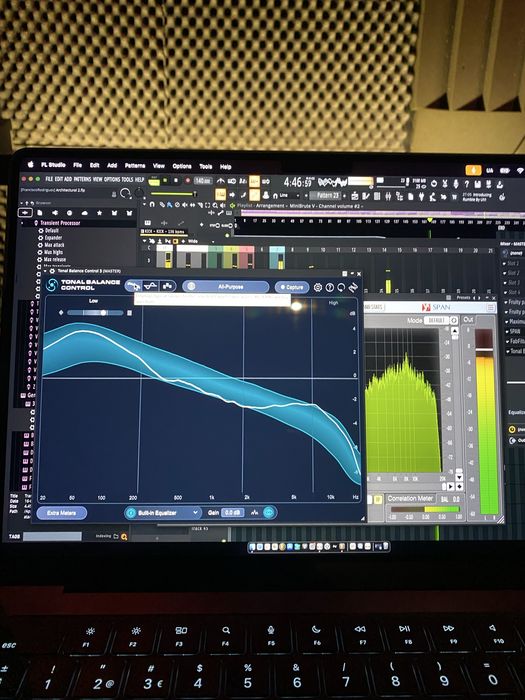Click the round link icon after Gain
The image size is (525, 700).
pos(269,513)
